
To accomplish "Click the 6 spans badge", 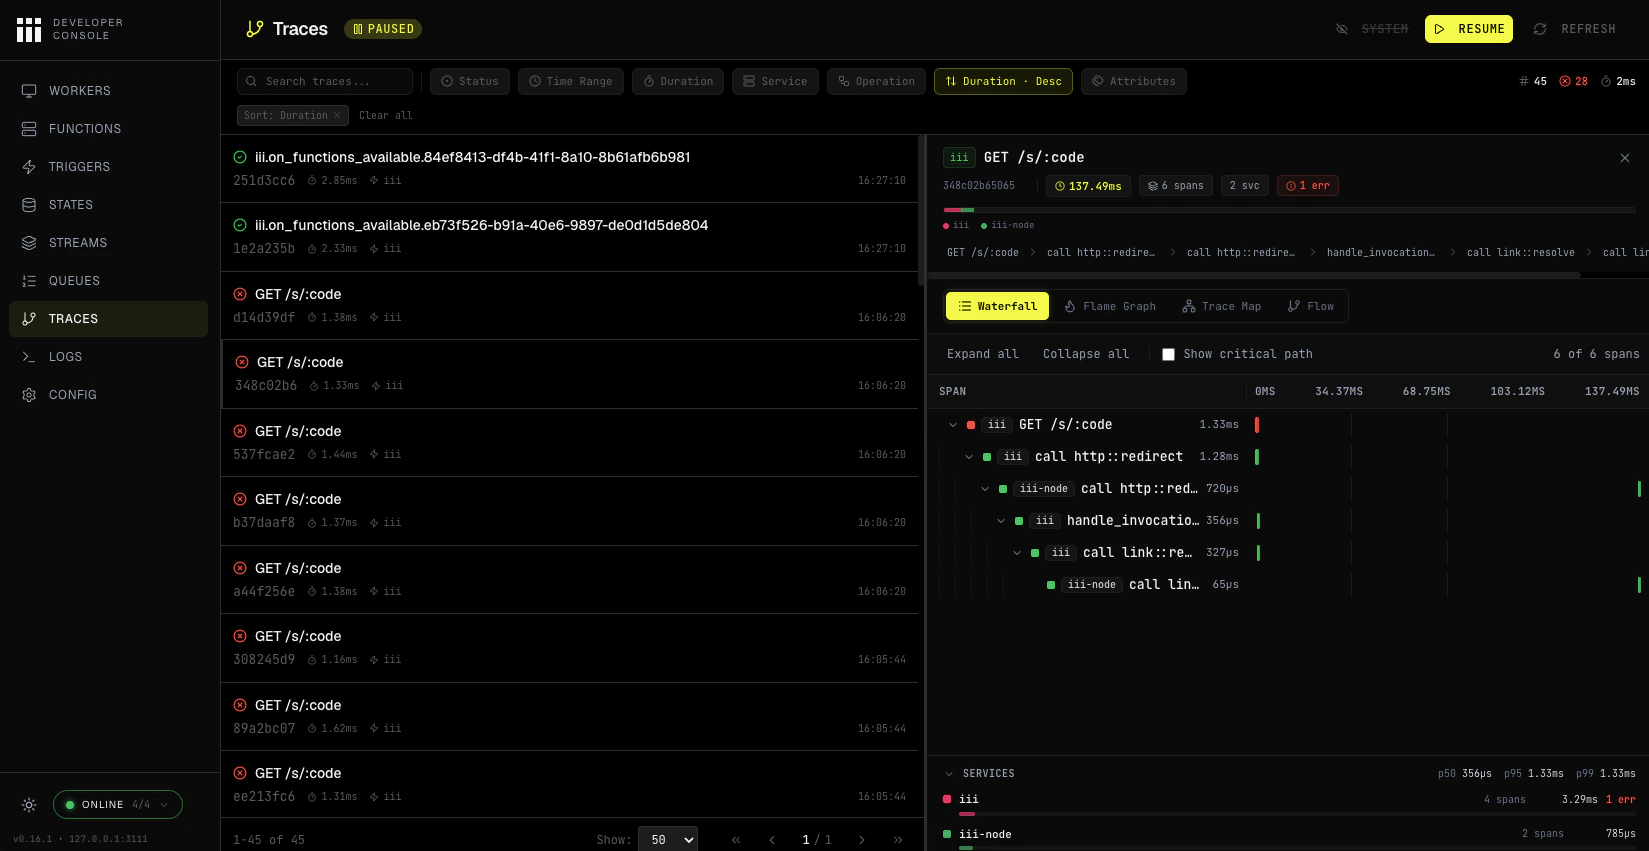I will point(1176,186).
